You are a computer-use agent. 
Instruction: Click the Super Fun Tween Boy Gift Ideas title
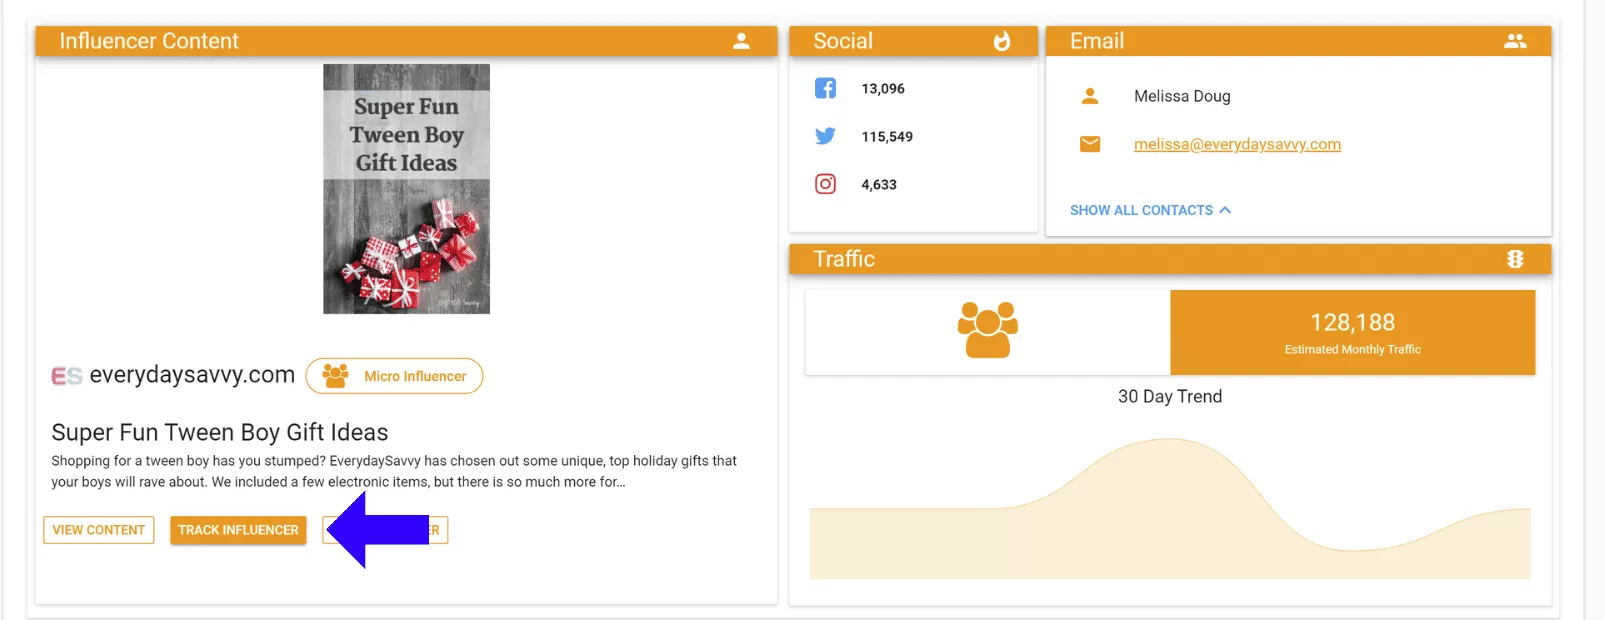tap(220, 432)
